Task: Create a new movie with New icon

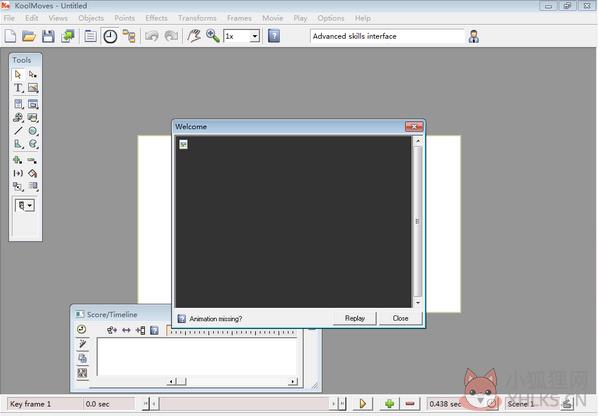Action: pyautogui.click(x=10, y=36)
